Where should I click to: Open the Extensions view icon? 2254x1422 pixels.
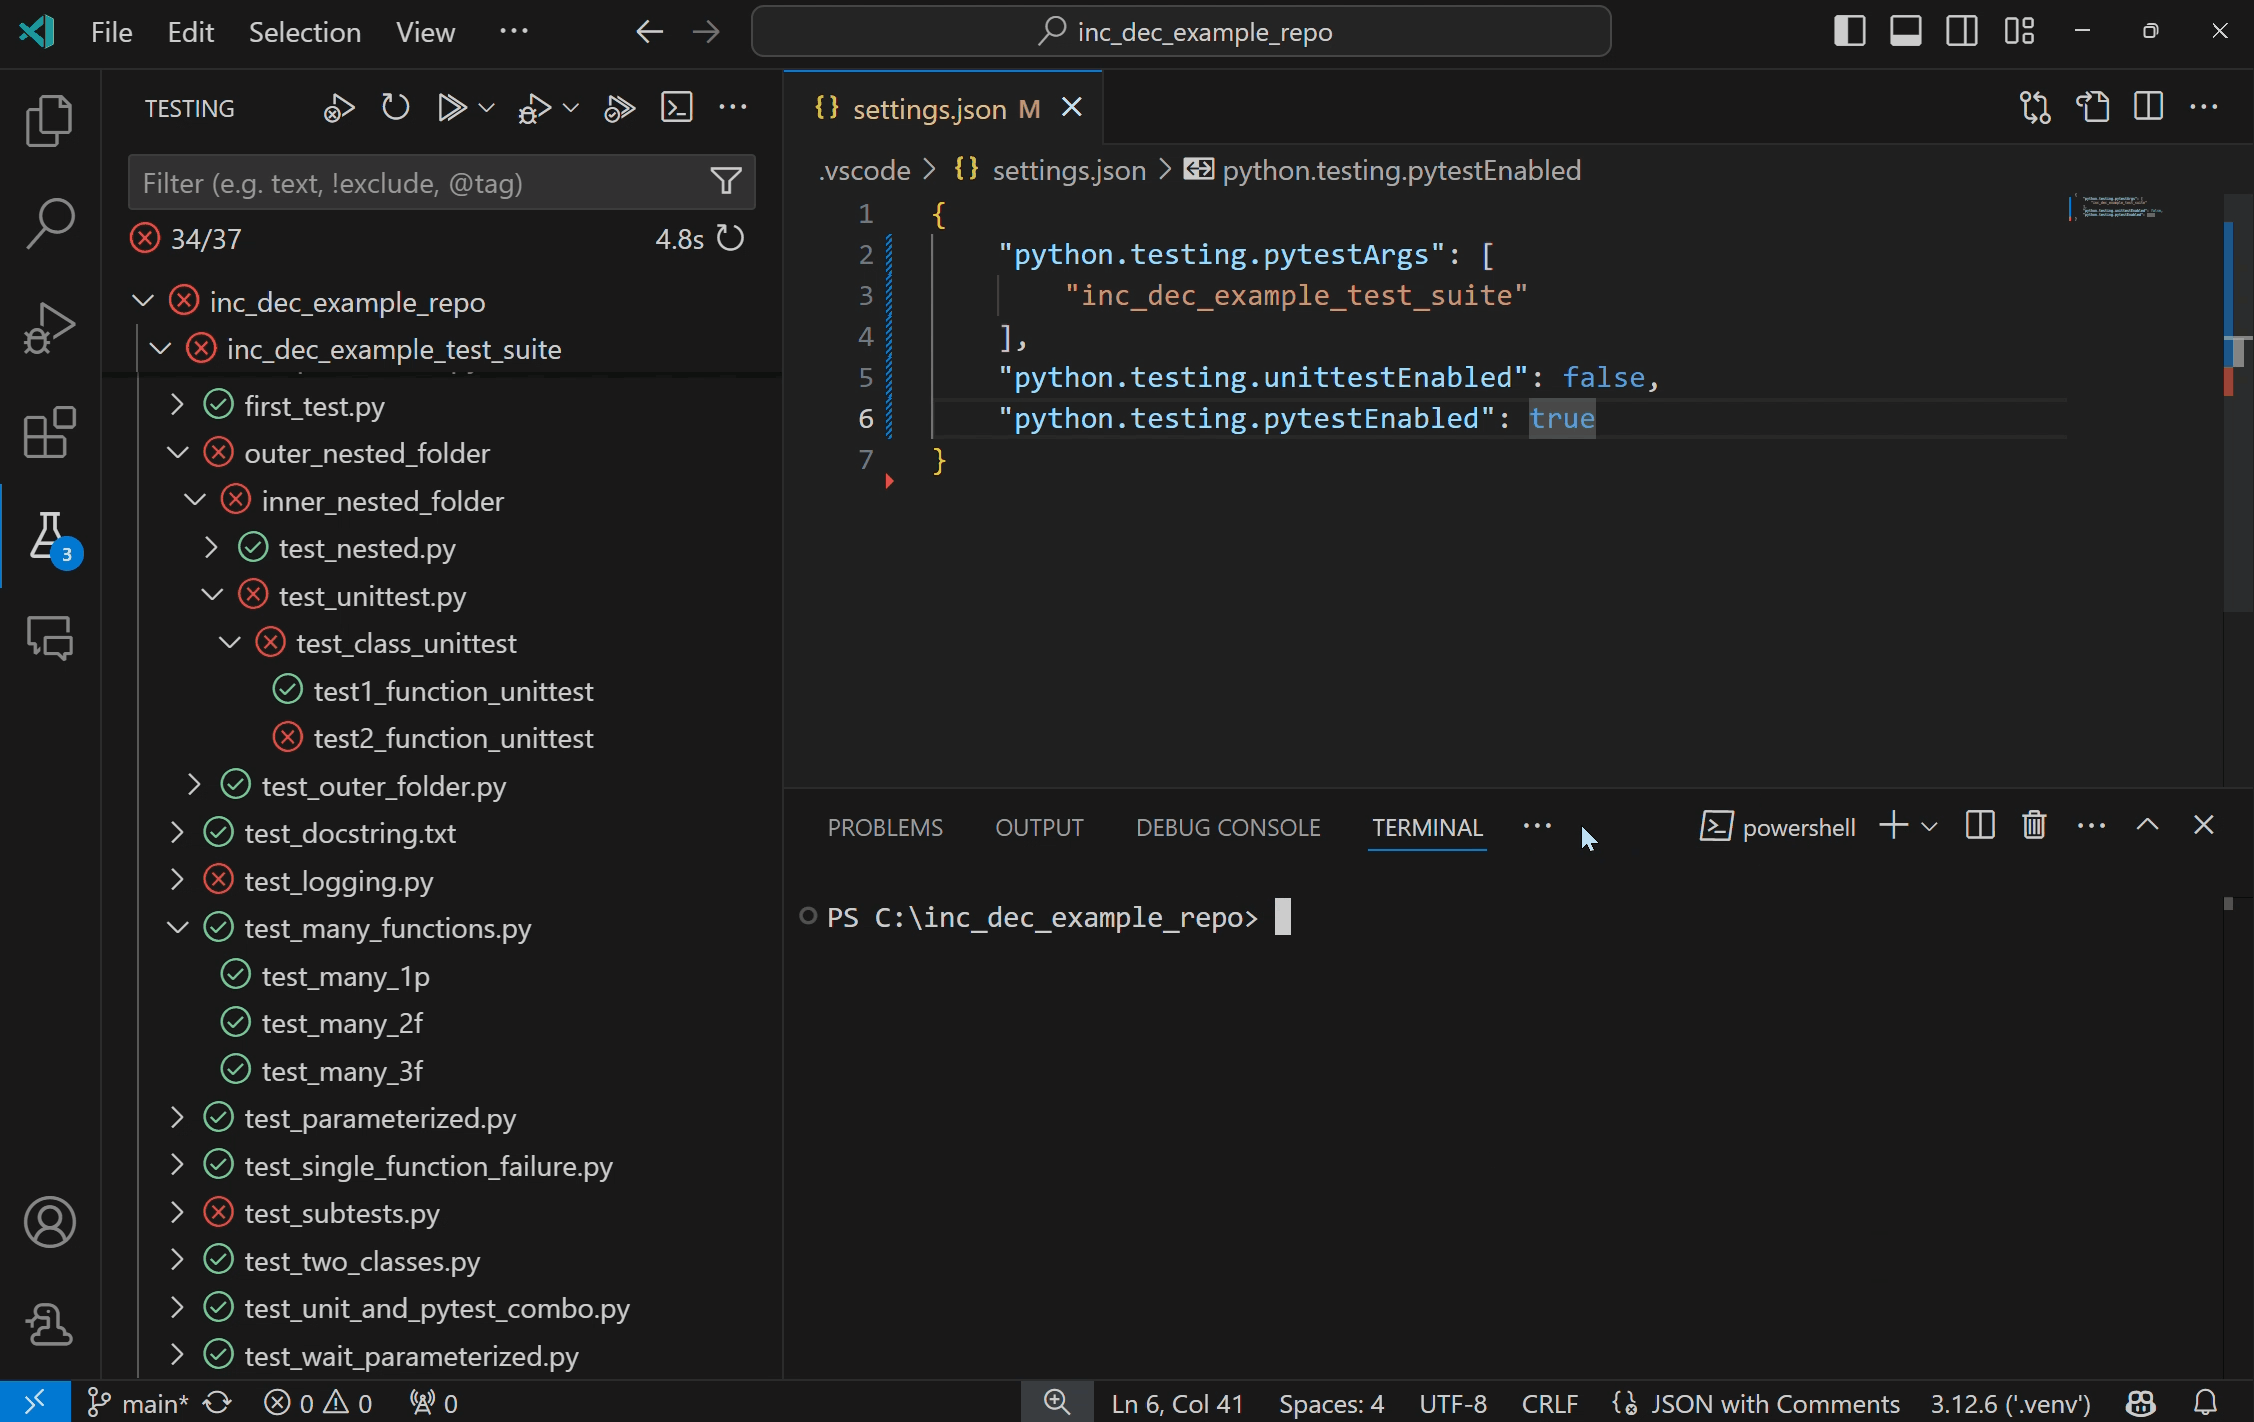point(49,432)
